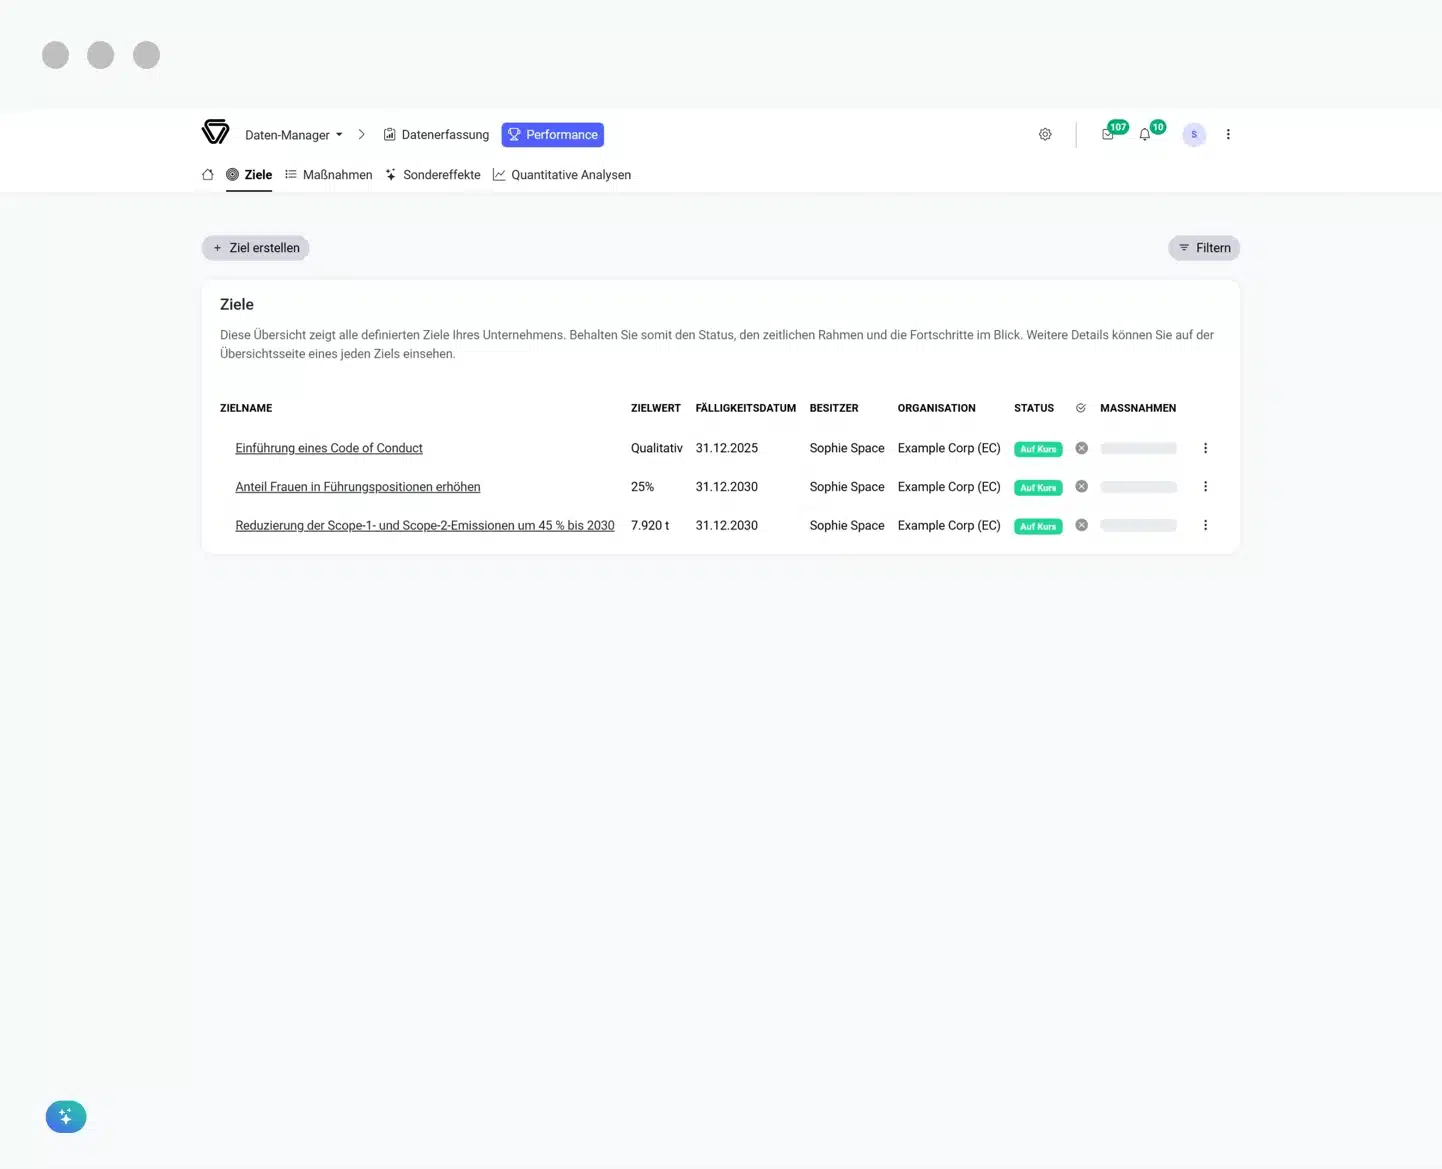Expand the Daten-Manager dropdown
This screenshot has width=1442, height=1169.
pyautogui.click(x=294, y=135)
